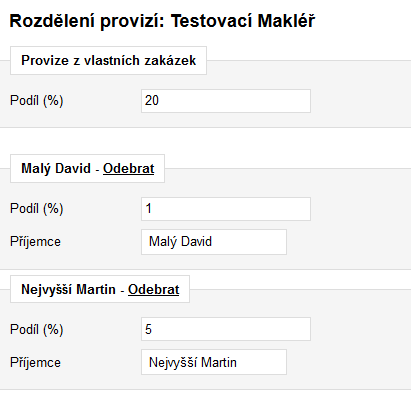Click Podíl (%) label under Provize z vlastních zakázek
The image size is (411, 394).
37,100
